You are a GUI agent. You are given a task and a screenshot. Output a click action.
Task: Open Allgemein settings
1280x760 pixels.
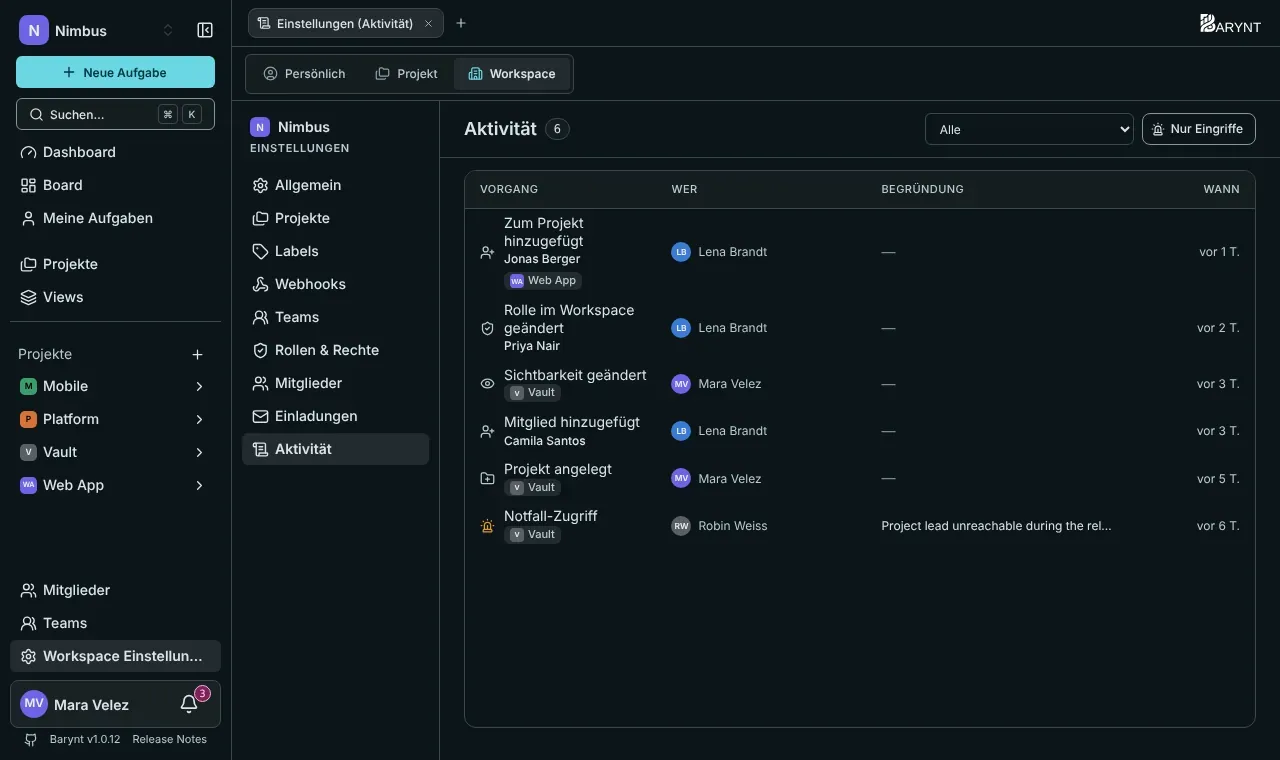point(335,185)
